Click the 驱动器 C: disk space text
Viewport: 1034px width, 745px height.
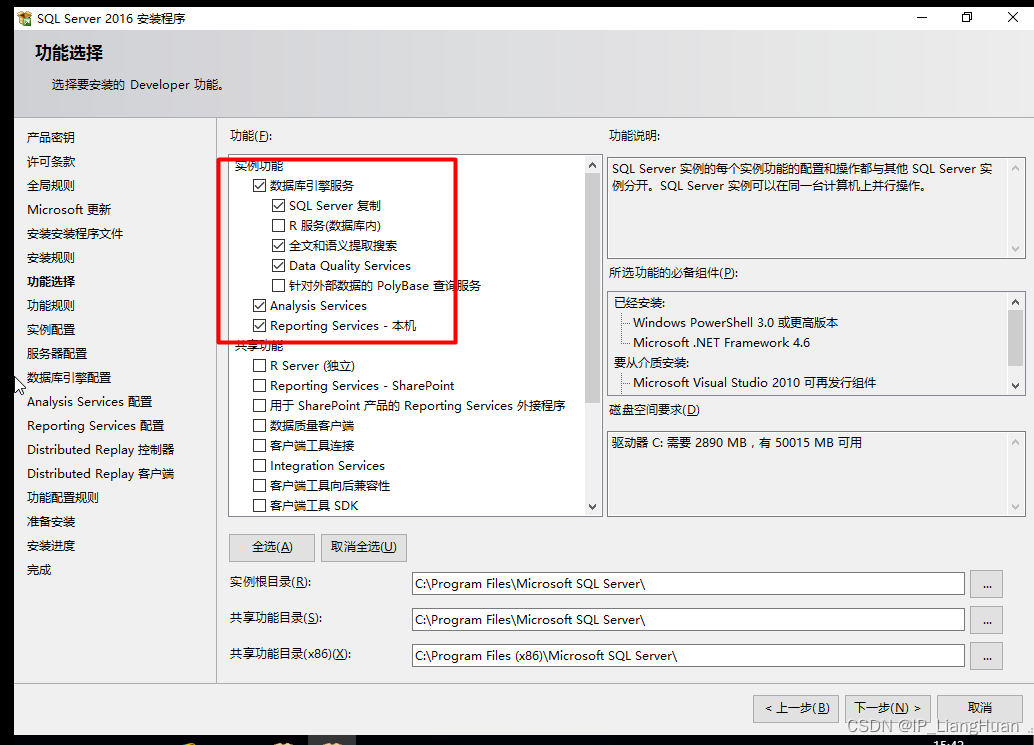coord(737,443)
